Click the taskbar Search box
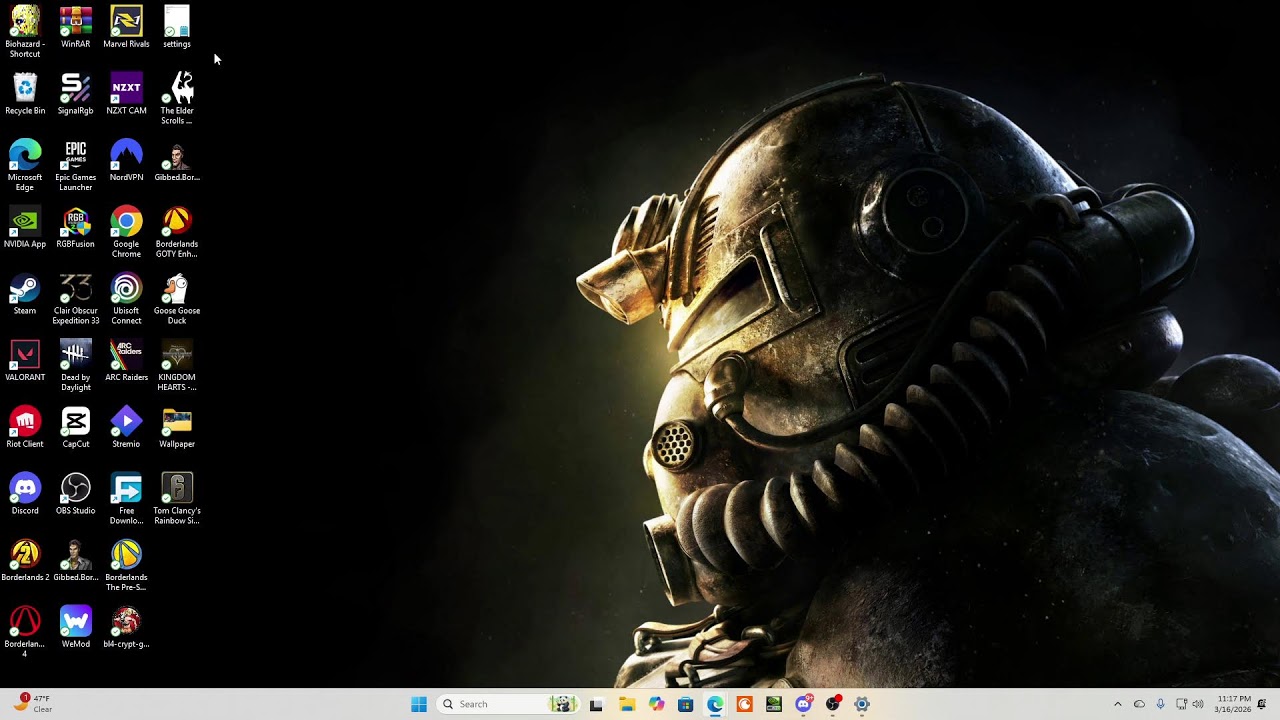1280x720 pixels. point(508,704)
